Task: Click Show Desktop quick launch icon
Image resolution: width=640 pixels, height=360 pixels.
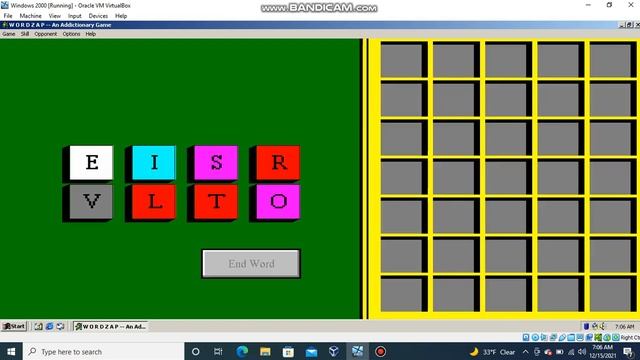Action: pyautogui.click(x=38, y=326)
